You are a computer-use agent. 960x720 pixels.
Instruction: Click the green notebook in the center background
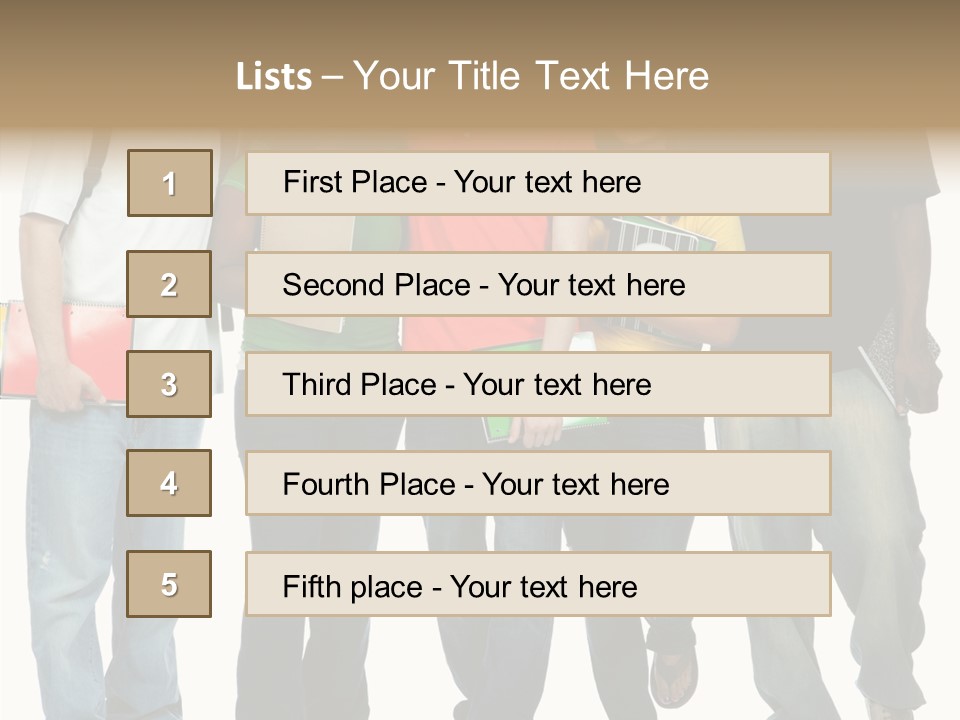click(520, 430)
